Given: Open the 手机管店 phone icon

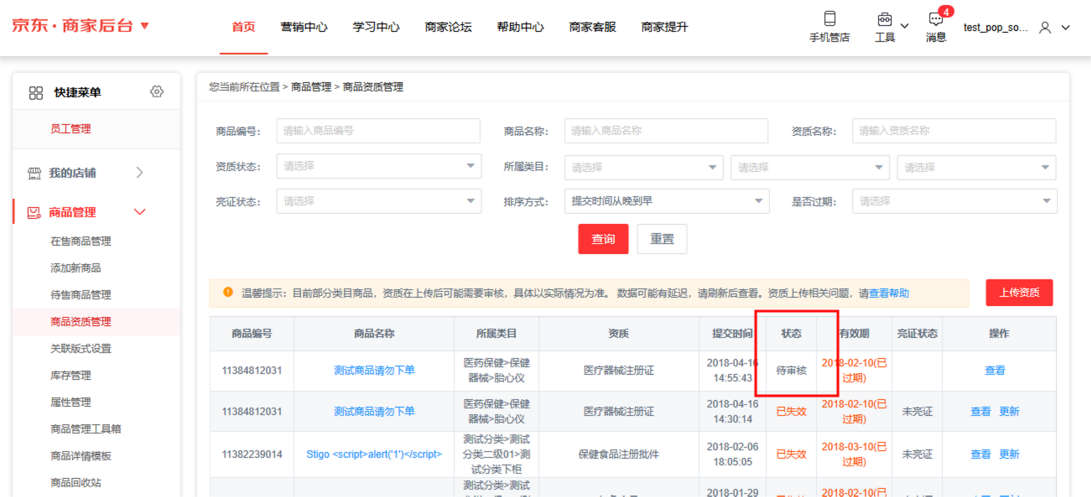Looking at the screenshot, I should (x=828, y=20).
